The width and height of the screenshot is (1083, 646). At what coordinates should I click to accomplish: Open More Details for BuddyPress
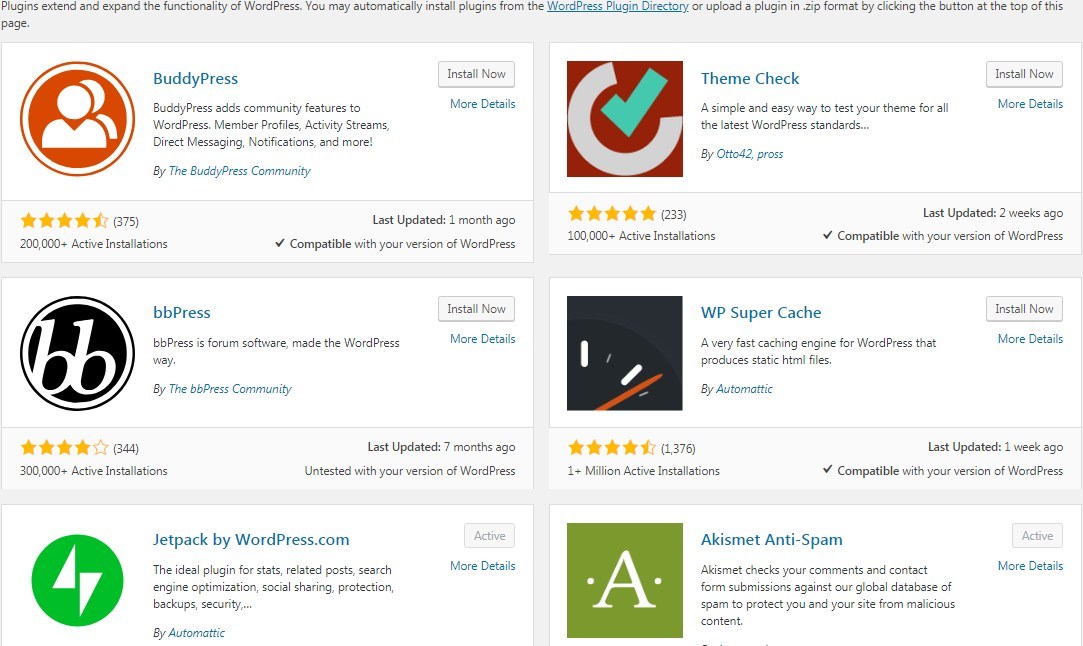coord(482,103)
